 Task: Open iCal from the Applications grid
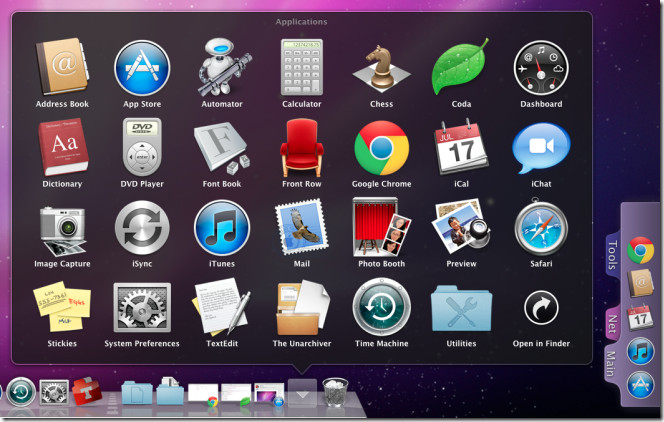pos(461,146)
